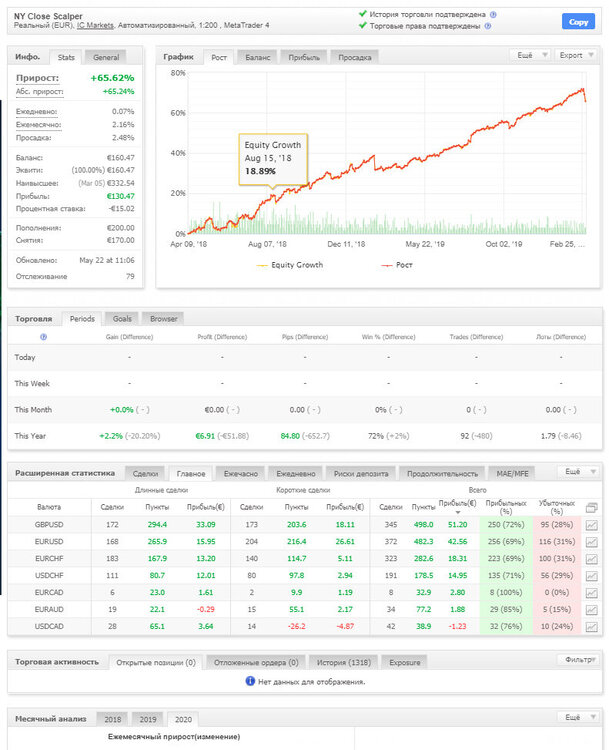Viewport: 609px width, 750px height.
Task: Open the Browser tab
Action: (163, 319)
